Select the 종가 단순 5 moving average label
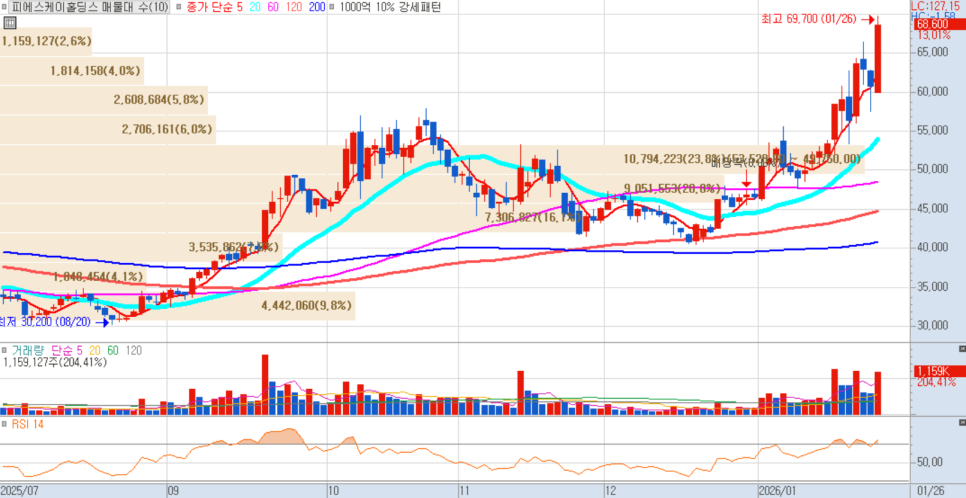 [214, 7]
